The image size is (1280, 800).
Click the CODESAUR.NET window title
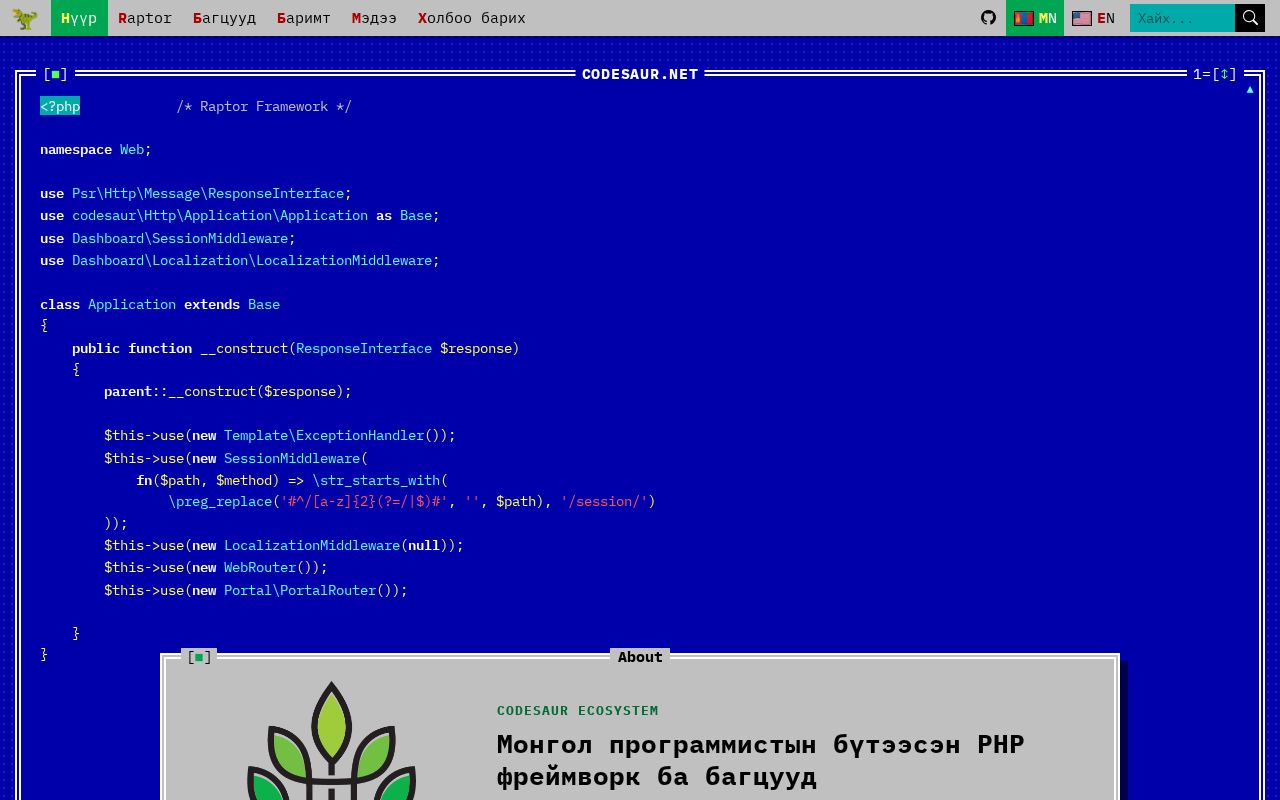tap(640, 74)
